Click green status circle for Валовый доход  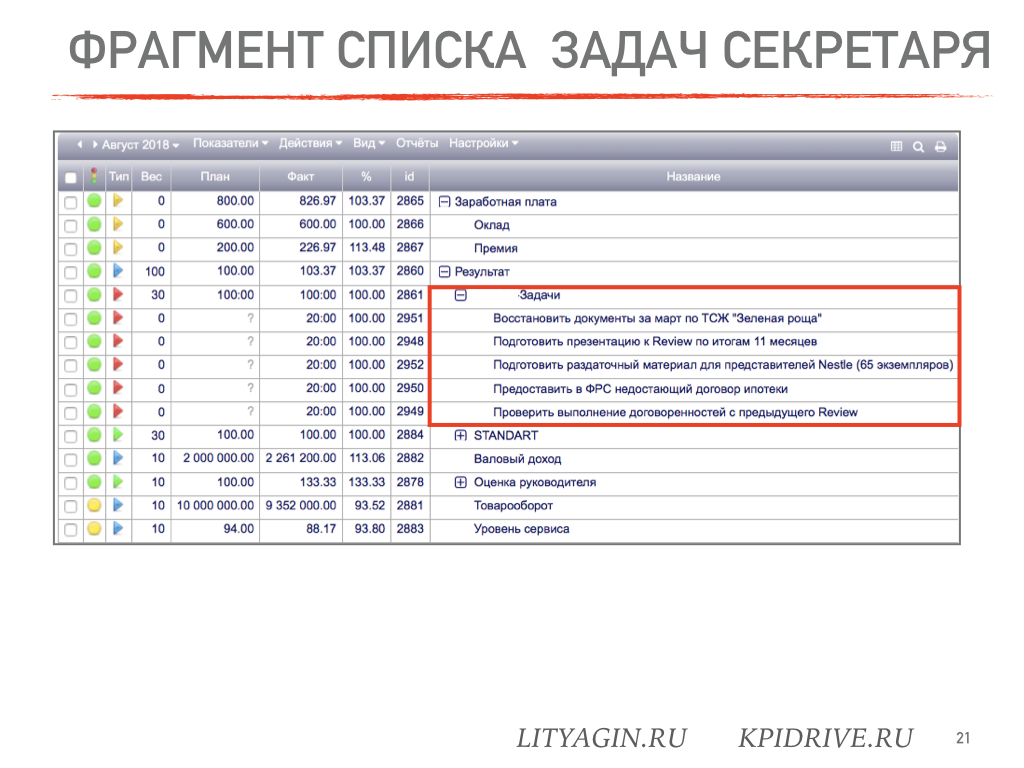pyautogui.click(x=94, y=458)
